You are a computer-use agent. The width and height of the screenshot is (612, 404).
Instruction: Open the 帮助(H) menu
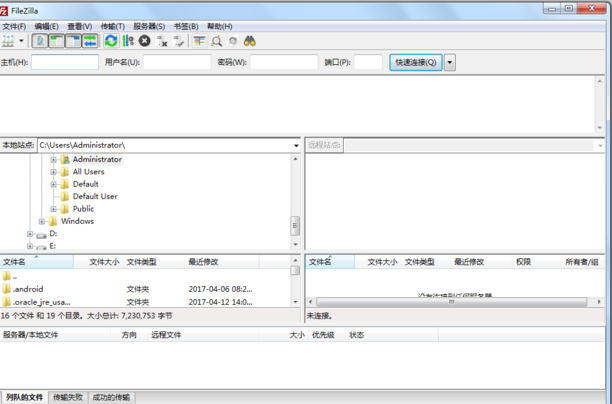[220, 26]
